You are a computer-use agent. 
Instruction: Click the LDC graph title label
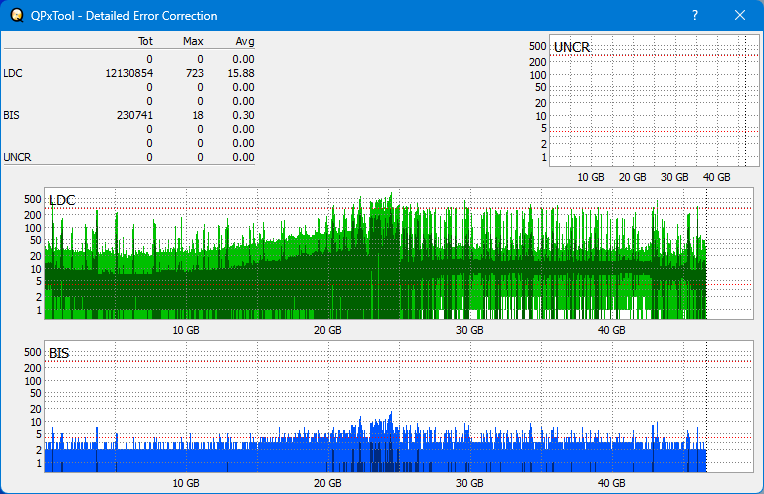pos(62,200)
